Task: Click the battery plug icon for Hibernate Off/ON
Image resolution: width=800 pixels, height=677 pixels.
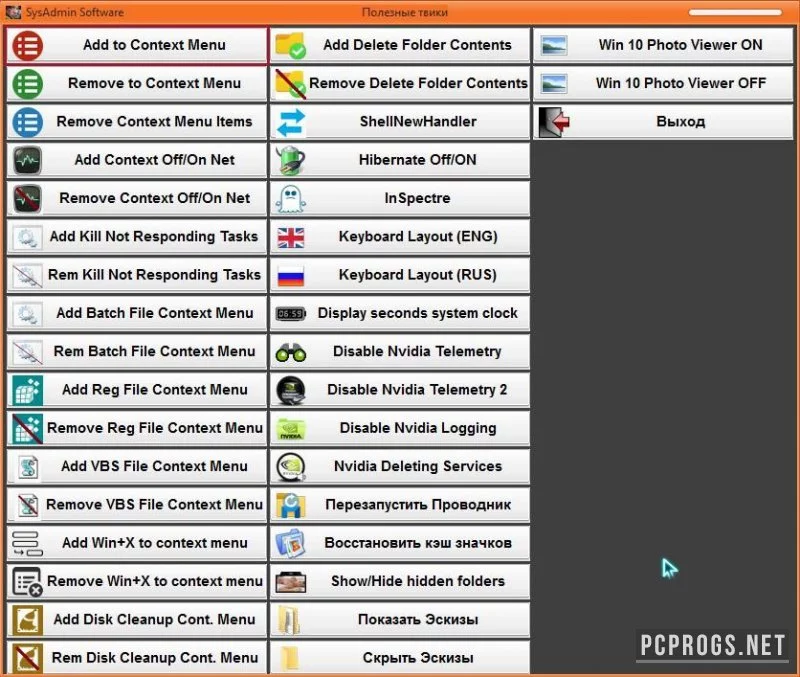Action: (290, 160)
